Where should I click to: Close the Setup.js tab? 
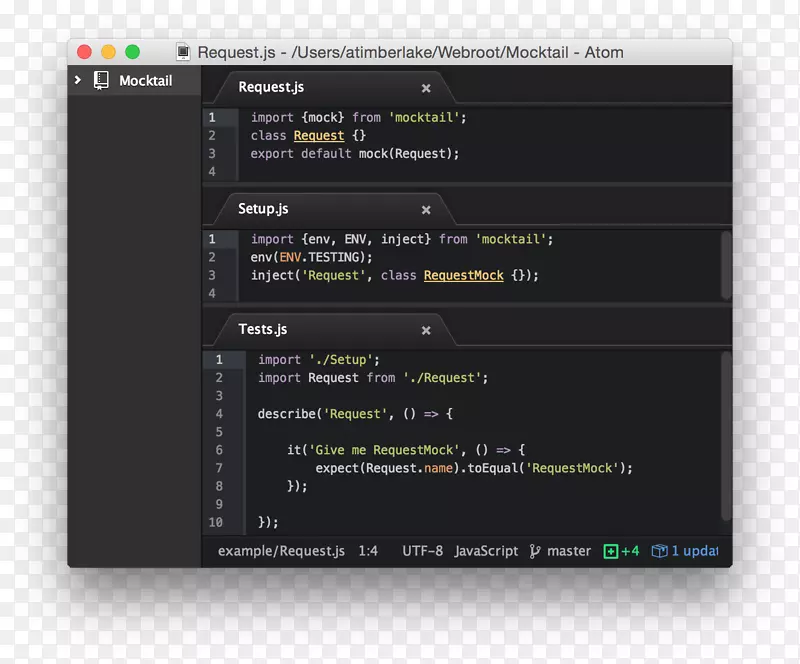point(426,210)
